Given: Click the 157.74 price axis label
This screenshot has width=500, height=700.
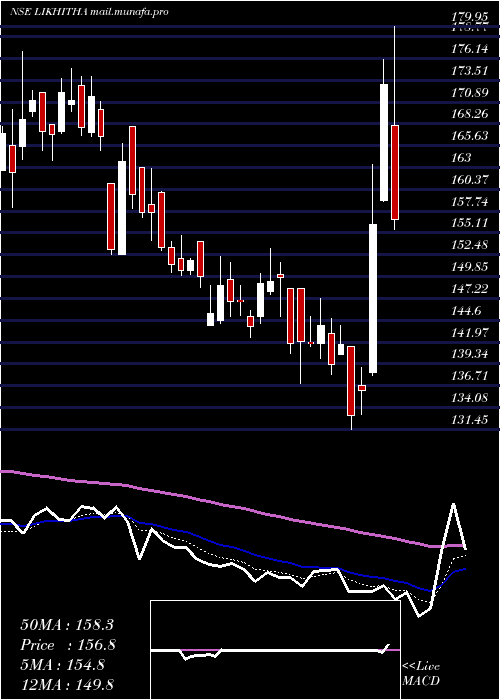Looking at the screenshot, I should tap(469, 201).
